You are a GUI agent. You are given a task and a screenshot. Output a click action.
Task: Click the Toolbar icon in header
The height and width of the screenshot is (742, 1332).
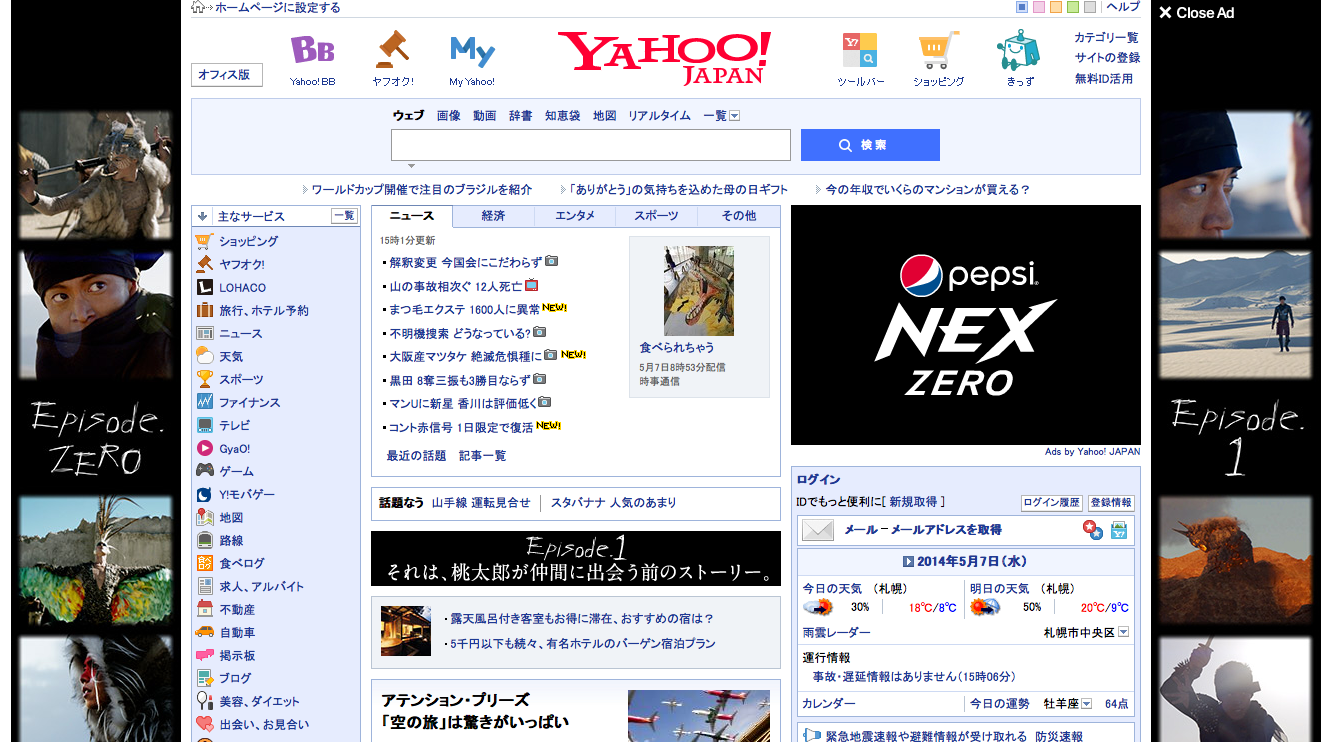tap(860, 50)
